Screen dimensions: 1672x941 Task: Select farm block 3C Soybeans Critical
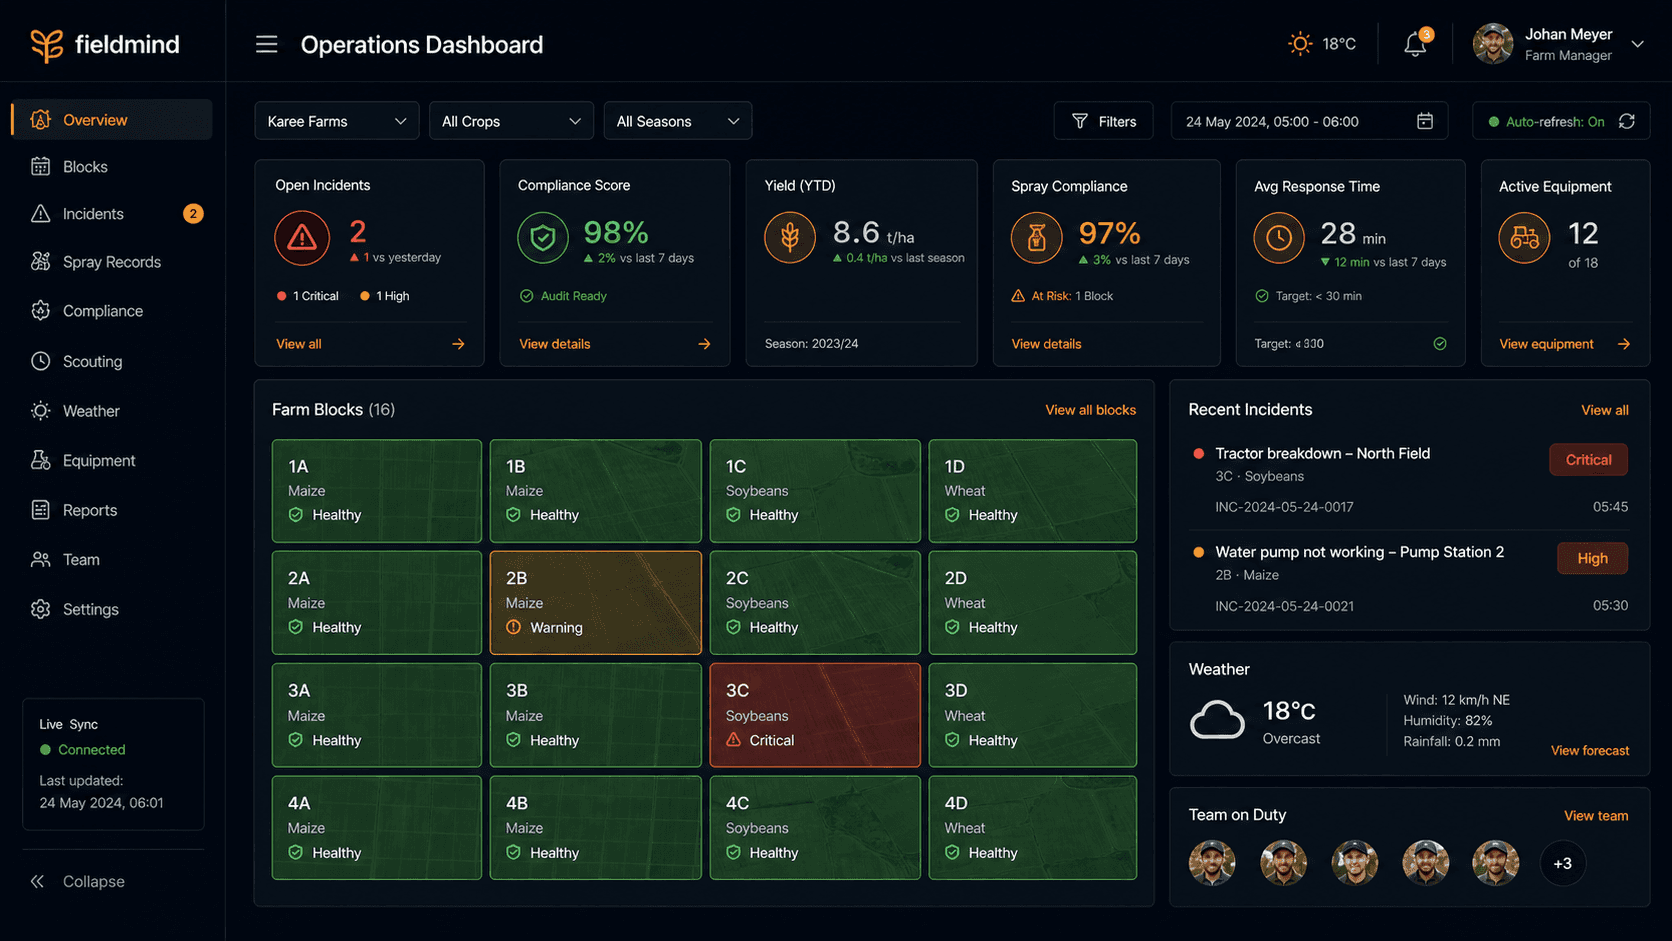tap(815, 715)
